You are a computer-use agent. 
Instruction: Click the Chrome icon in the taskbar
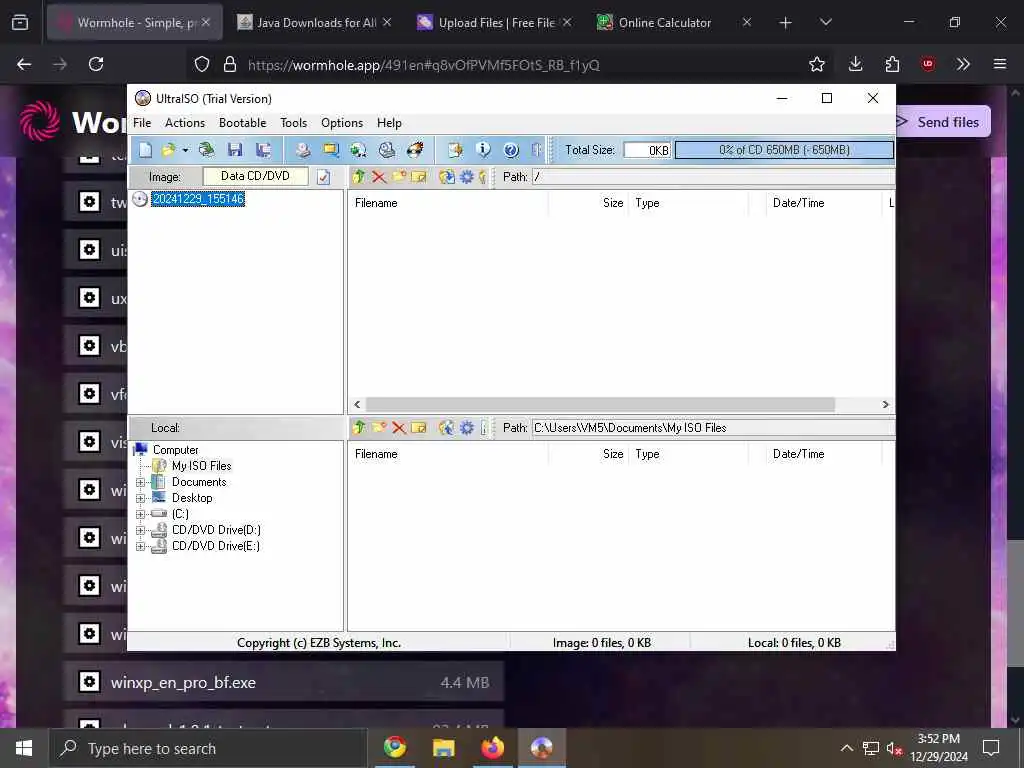394,748
